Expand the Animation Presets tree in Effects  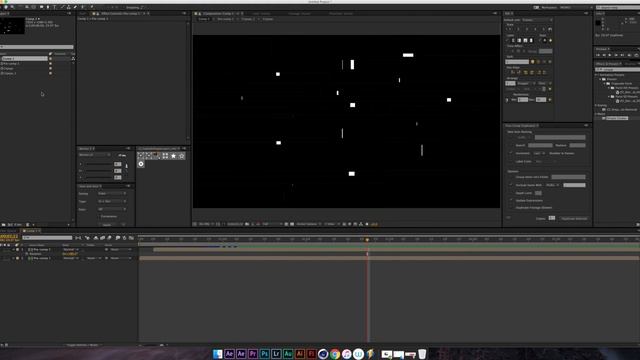(x=596, y=75)
